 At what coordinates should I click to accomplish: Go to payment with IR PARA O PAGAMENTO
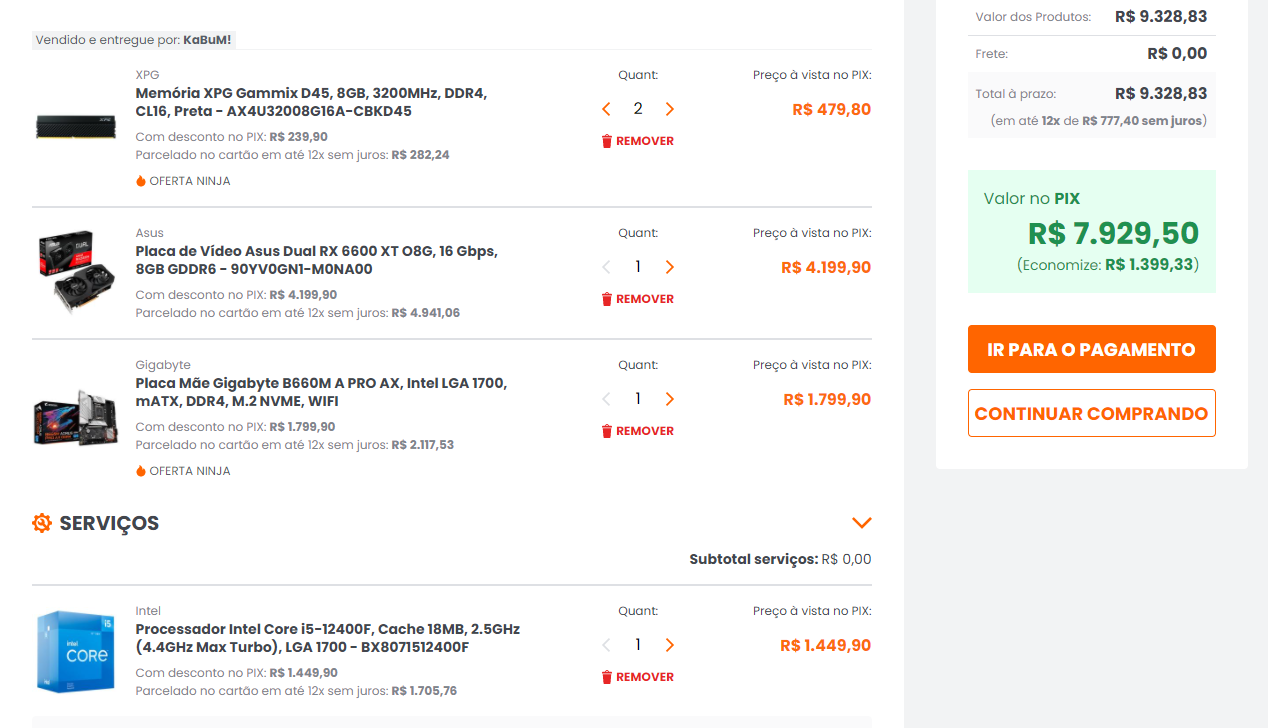[1092, 349]
